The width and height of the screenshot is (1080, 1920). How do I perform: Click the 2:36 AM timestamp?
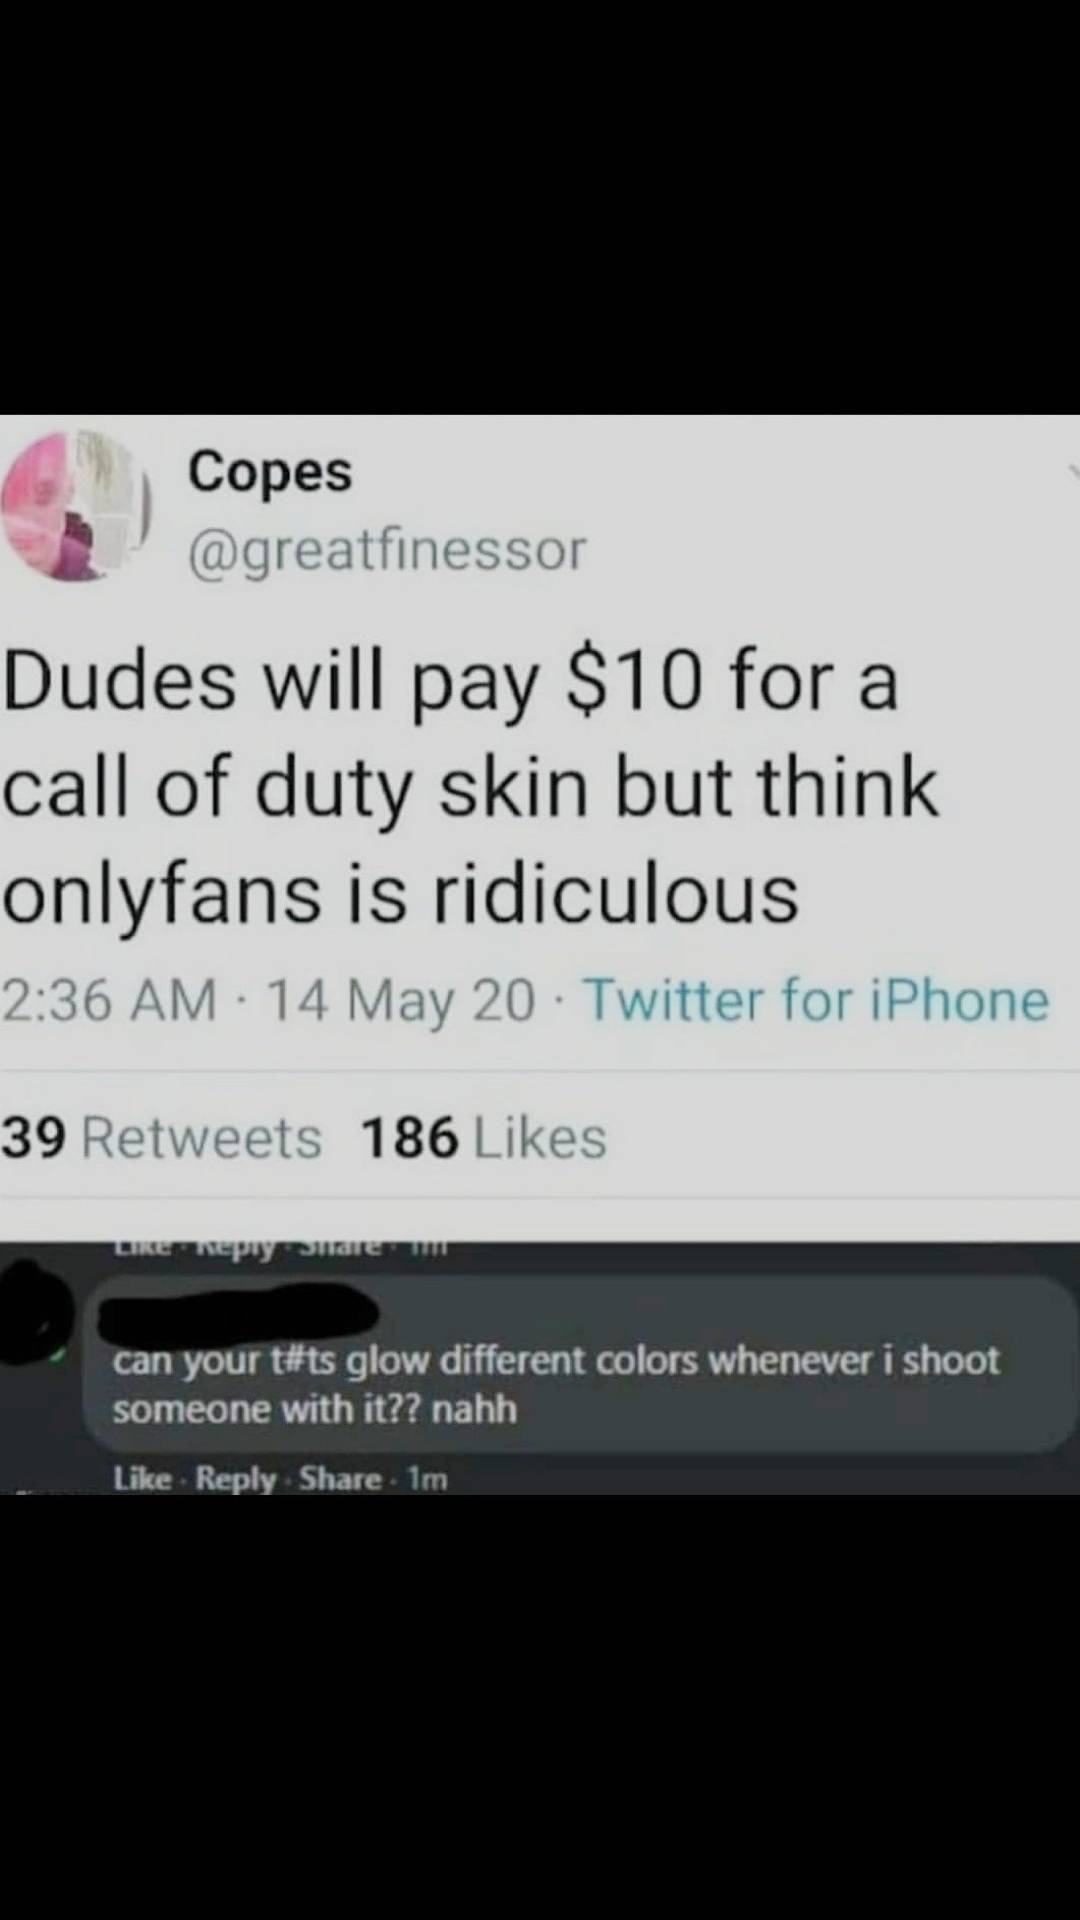point(109,1000)
